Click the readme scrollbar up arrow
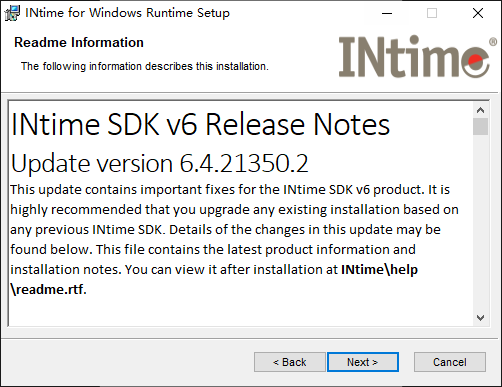Screen dimensions: 502x387 coord(480,110)
